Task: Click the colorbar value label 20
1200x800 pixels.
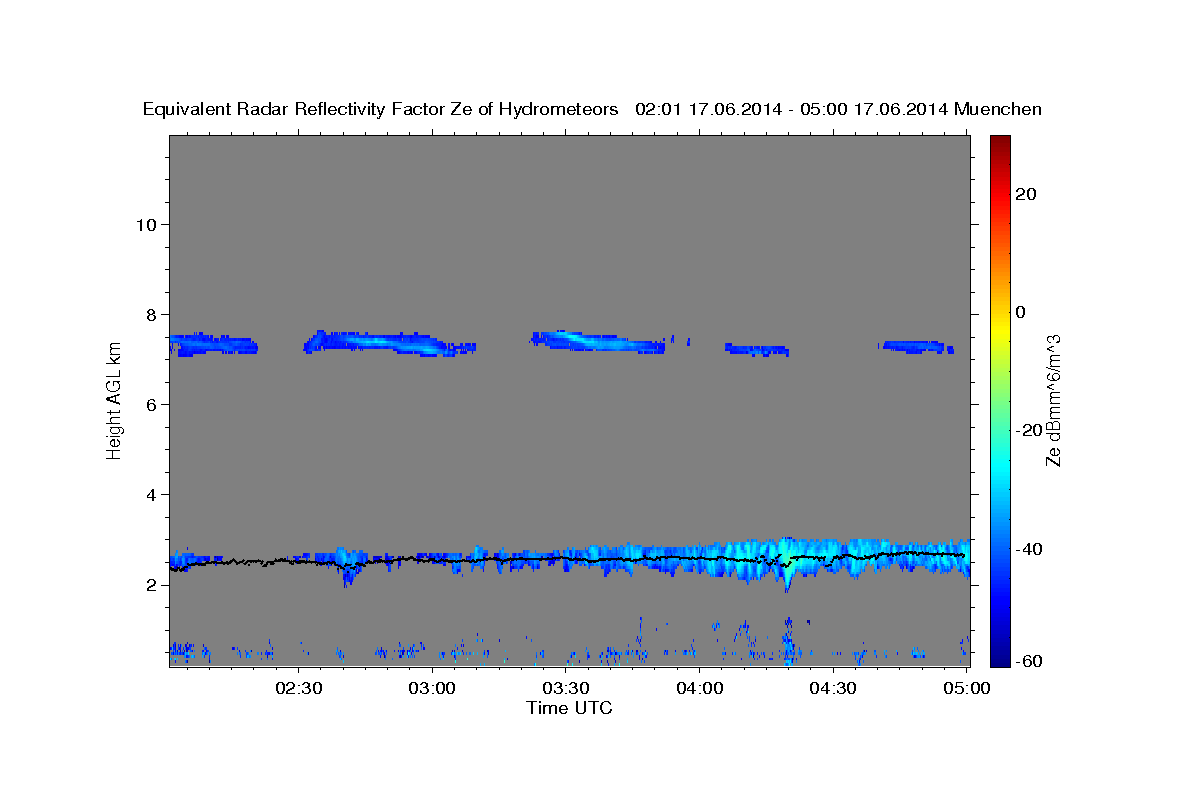Action: (x=1025, y=194)
